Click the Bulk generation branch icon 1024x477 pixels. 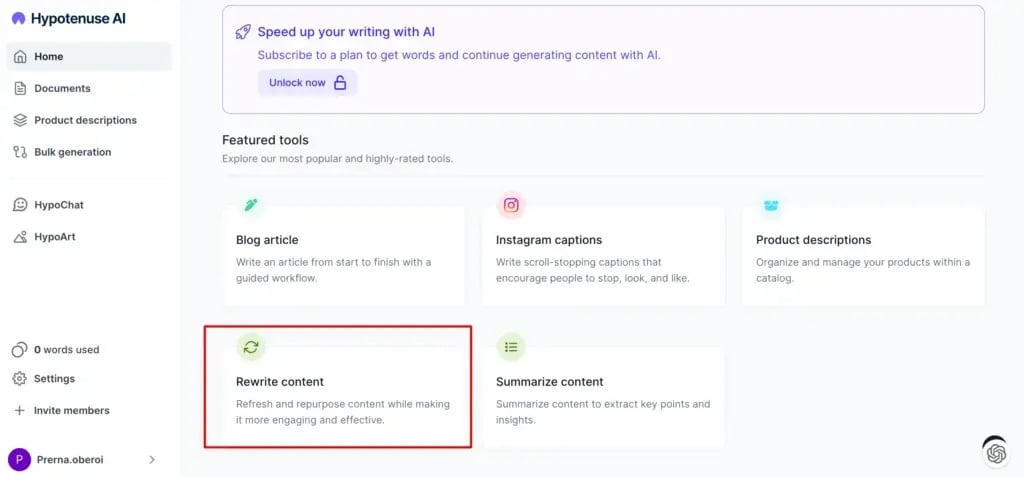pyautogui.click(x=20, y=152)
